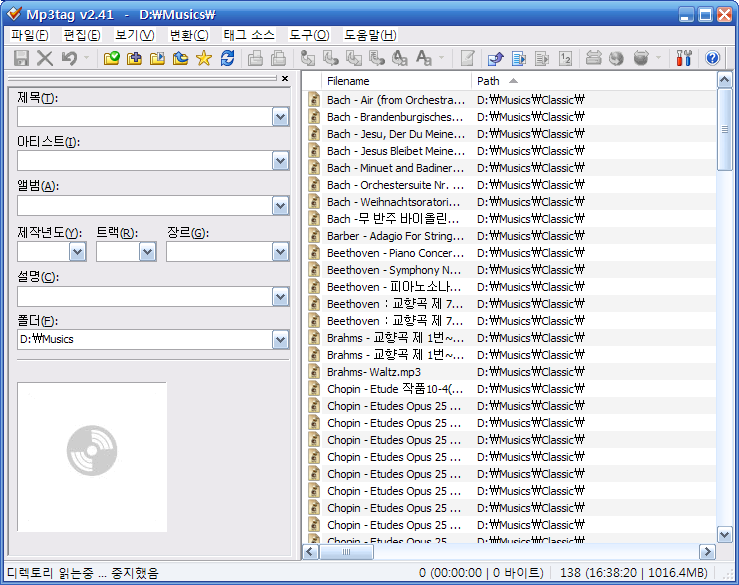The width and height of the screenshot is (739, 585).
Task: Click the Load playlist folder icon
Action: click(x=157, y=58)
